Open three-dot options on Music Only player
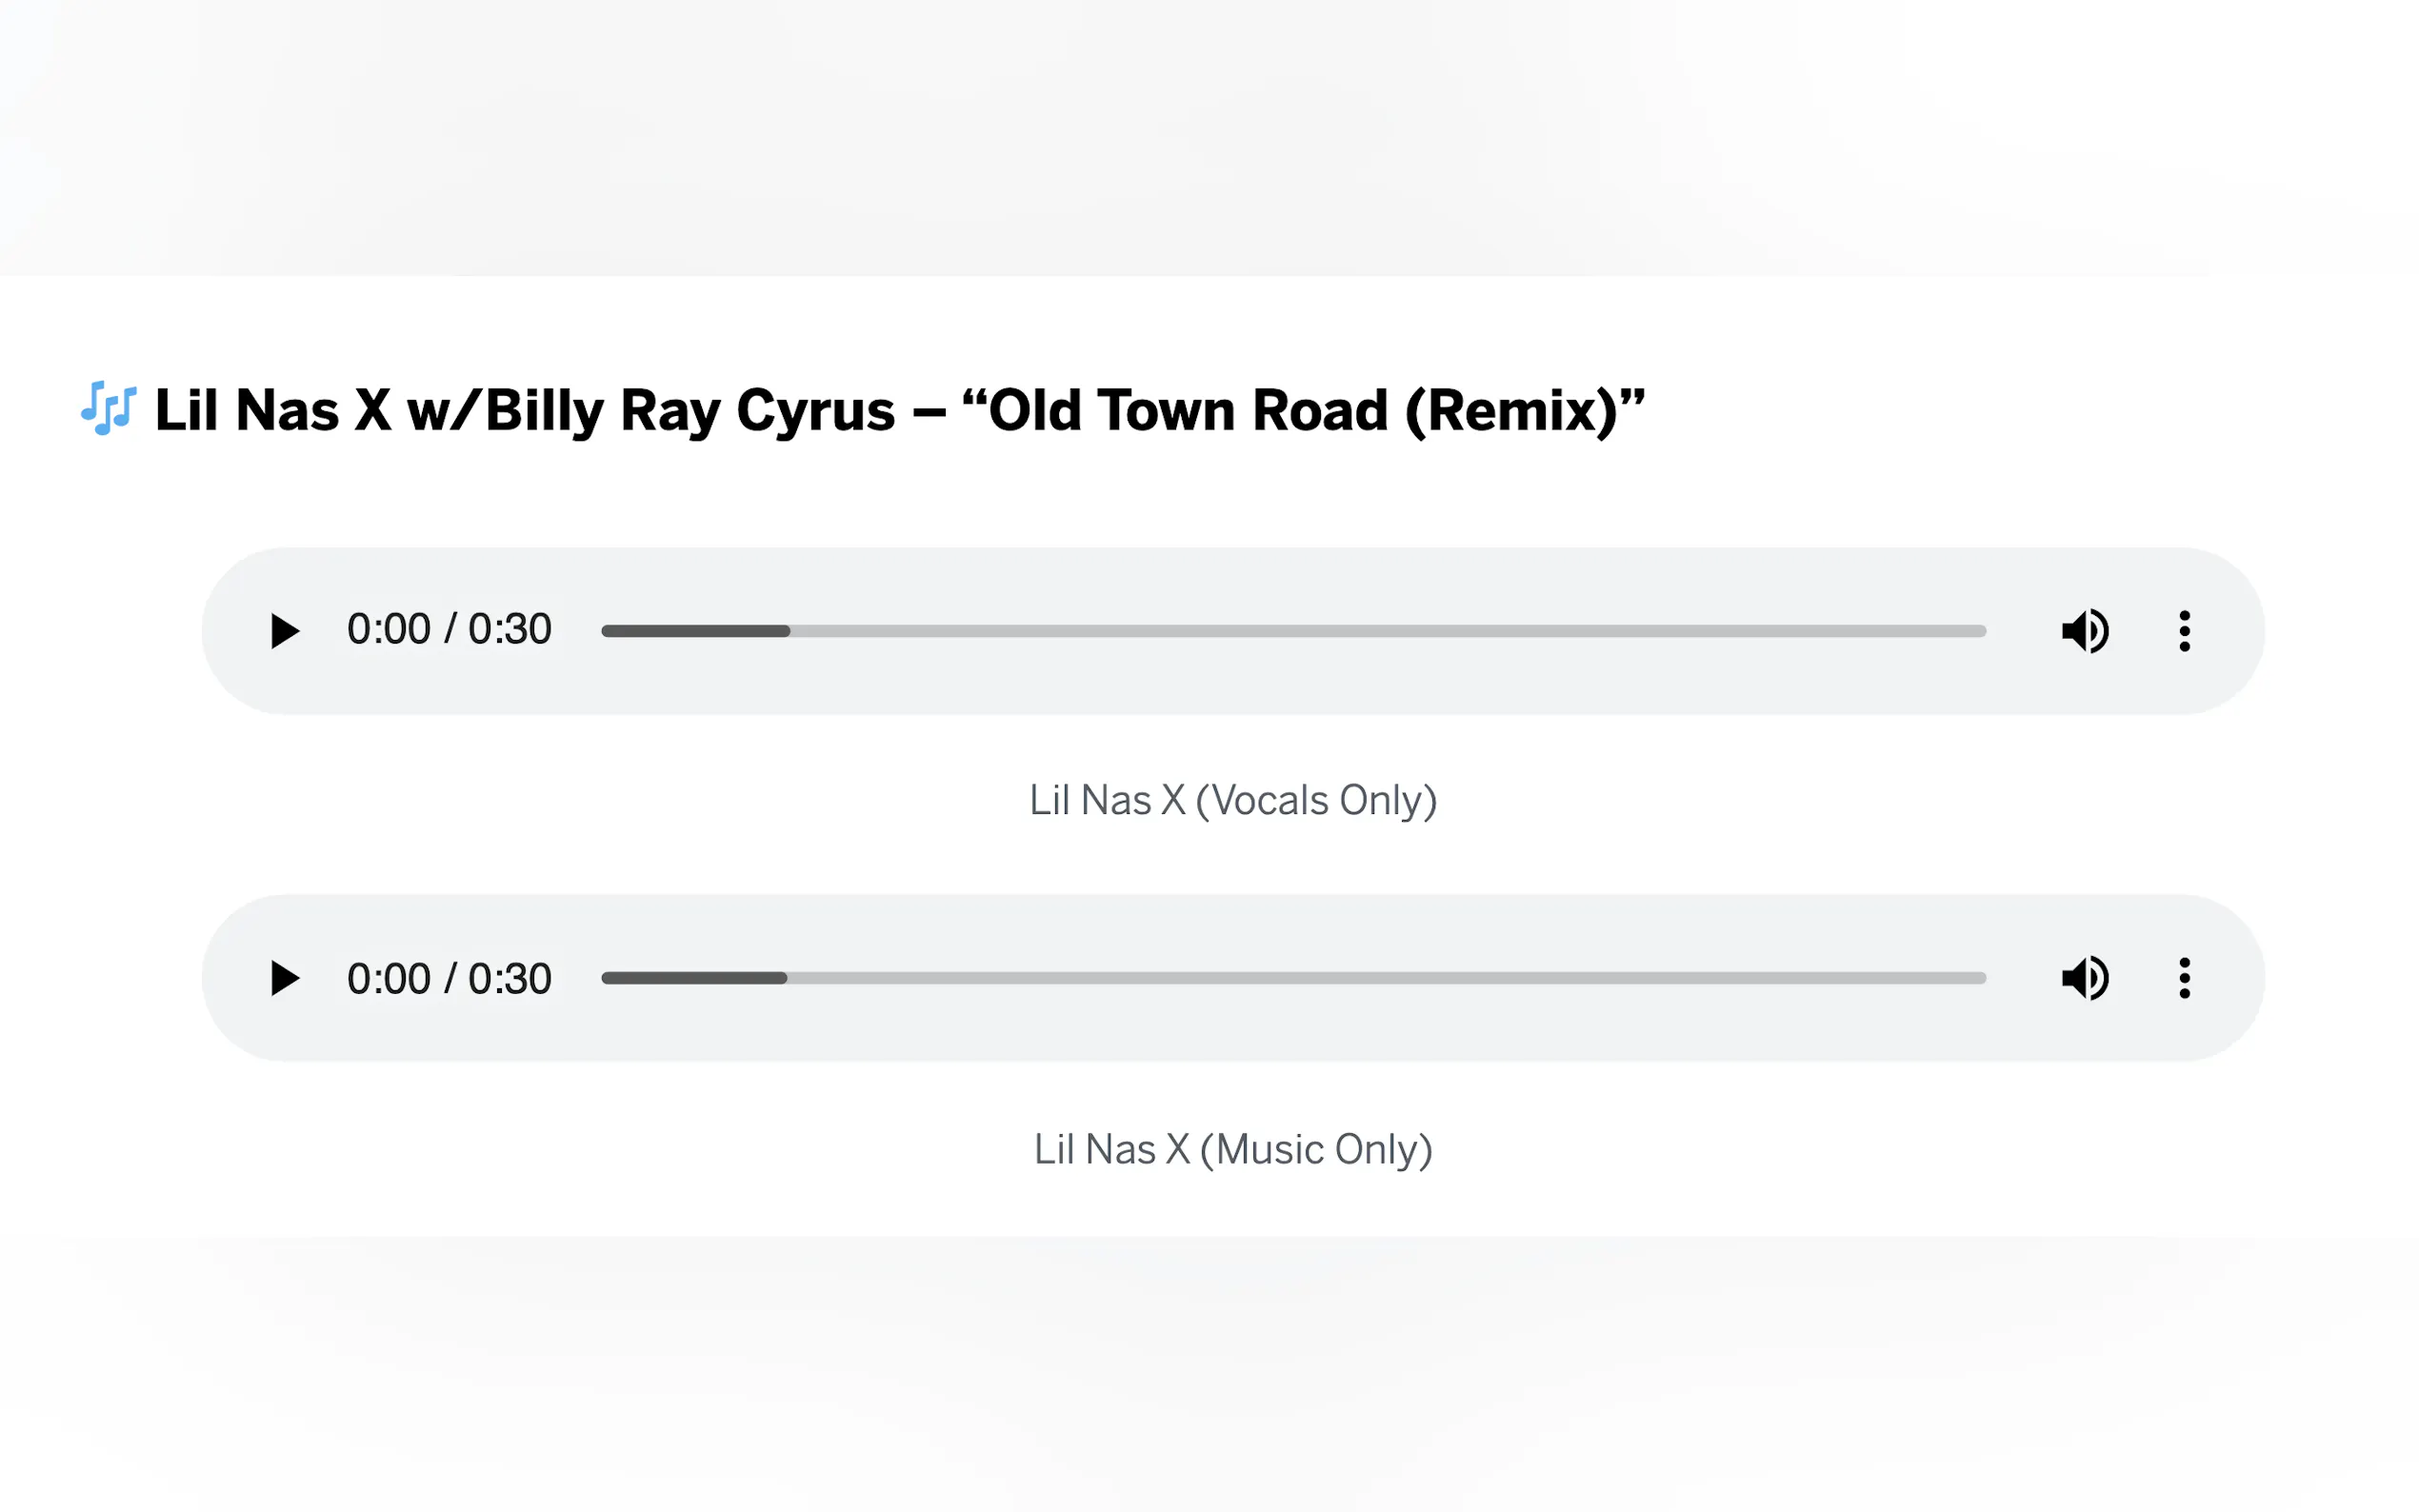The height and width of the screenshot is (1512, 2419). tap(2184, 978)
